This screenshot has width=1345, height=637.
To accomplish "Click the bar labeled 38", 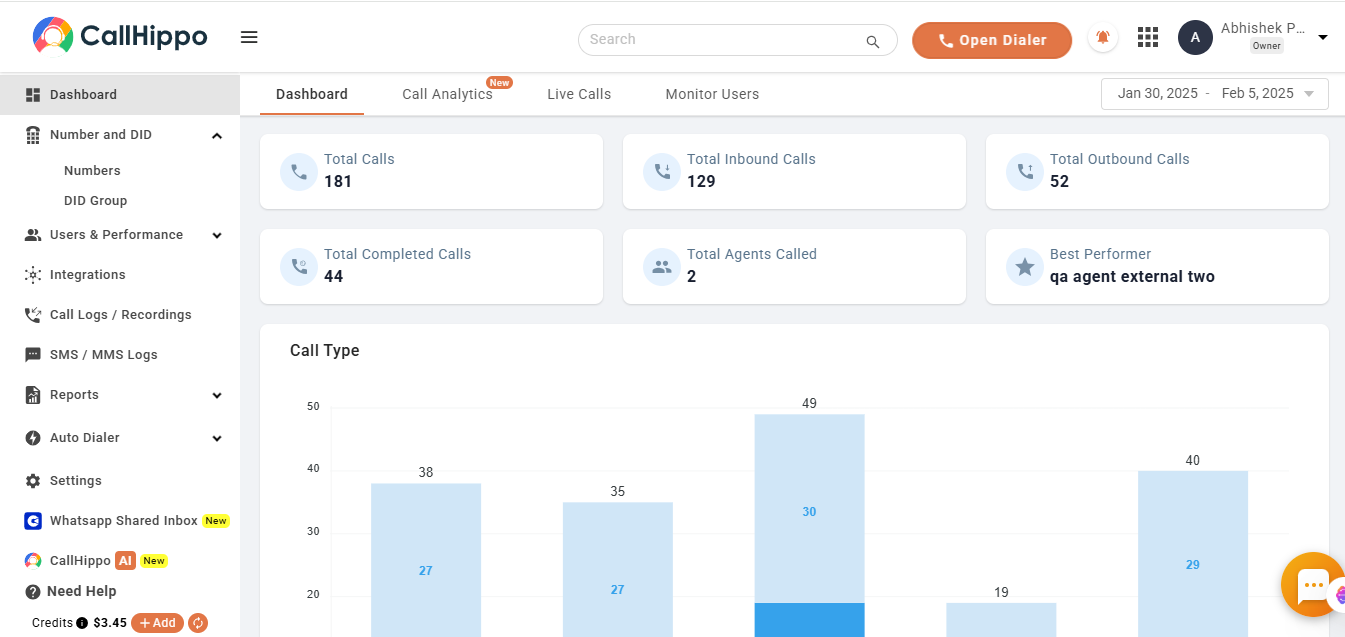I will pos(426,560).
